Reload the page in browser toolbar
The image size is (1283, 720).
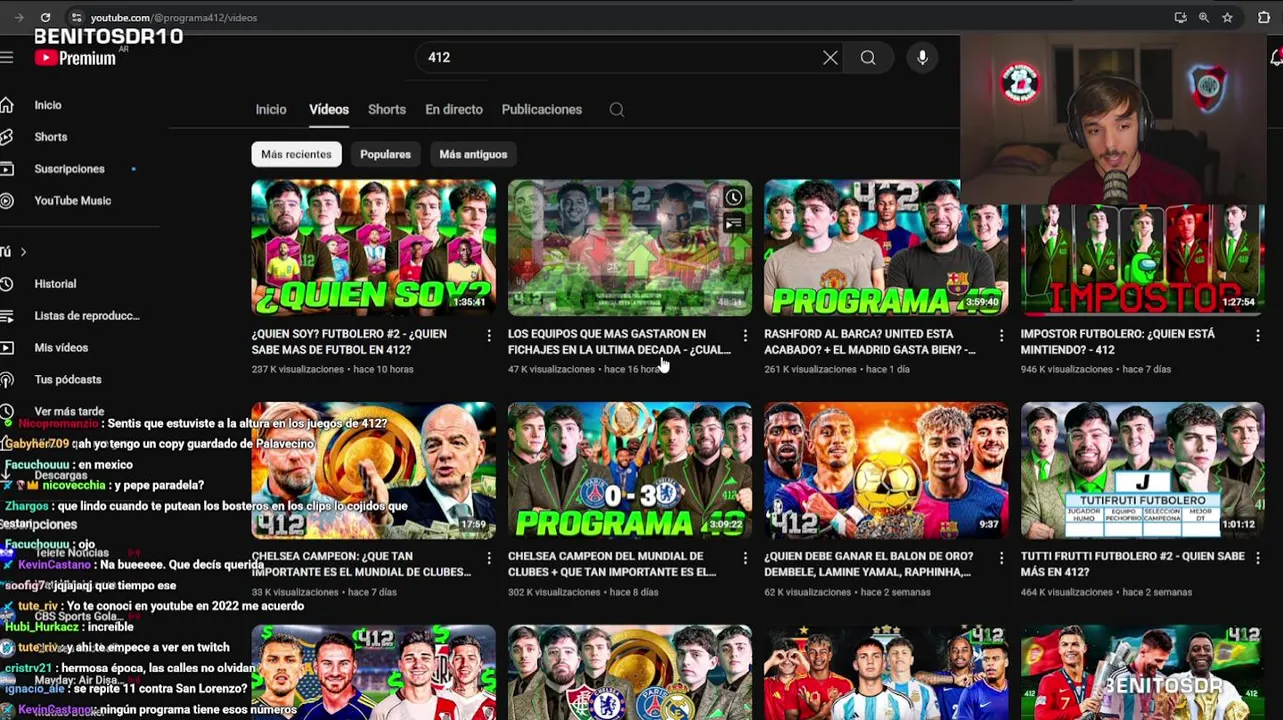45,17
